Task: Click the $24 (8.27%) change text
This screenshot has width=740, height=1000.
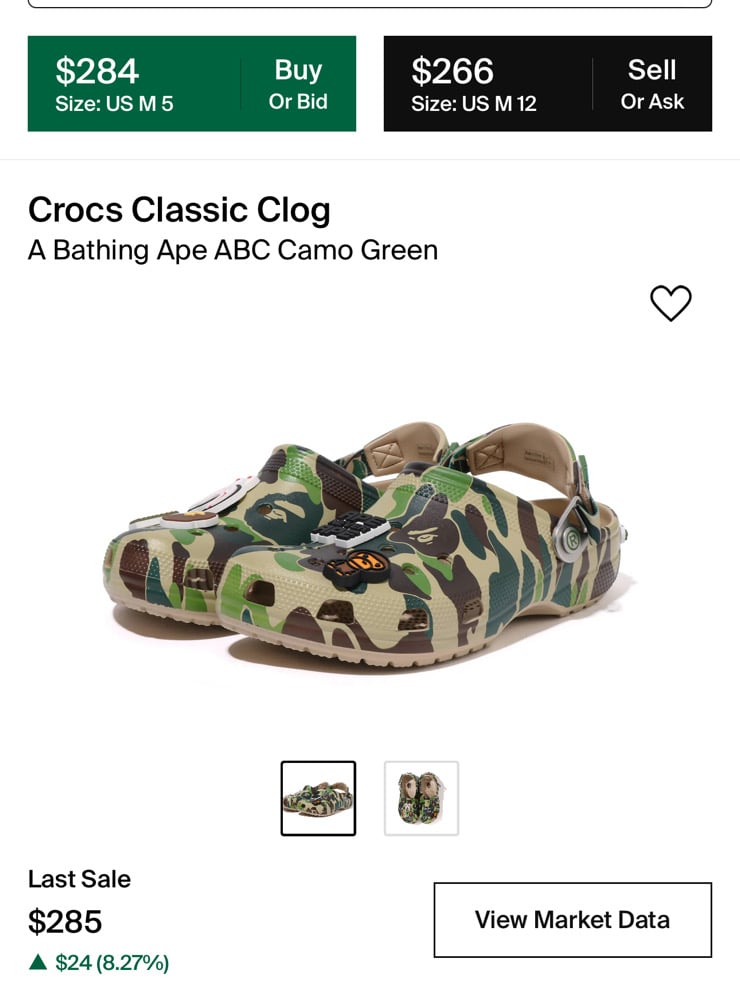Action: (x=112, y=962)
